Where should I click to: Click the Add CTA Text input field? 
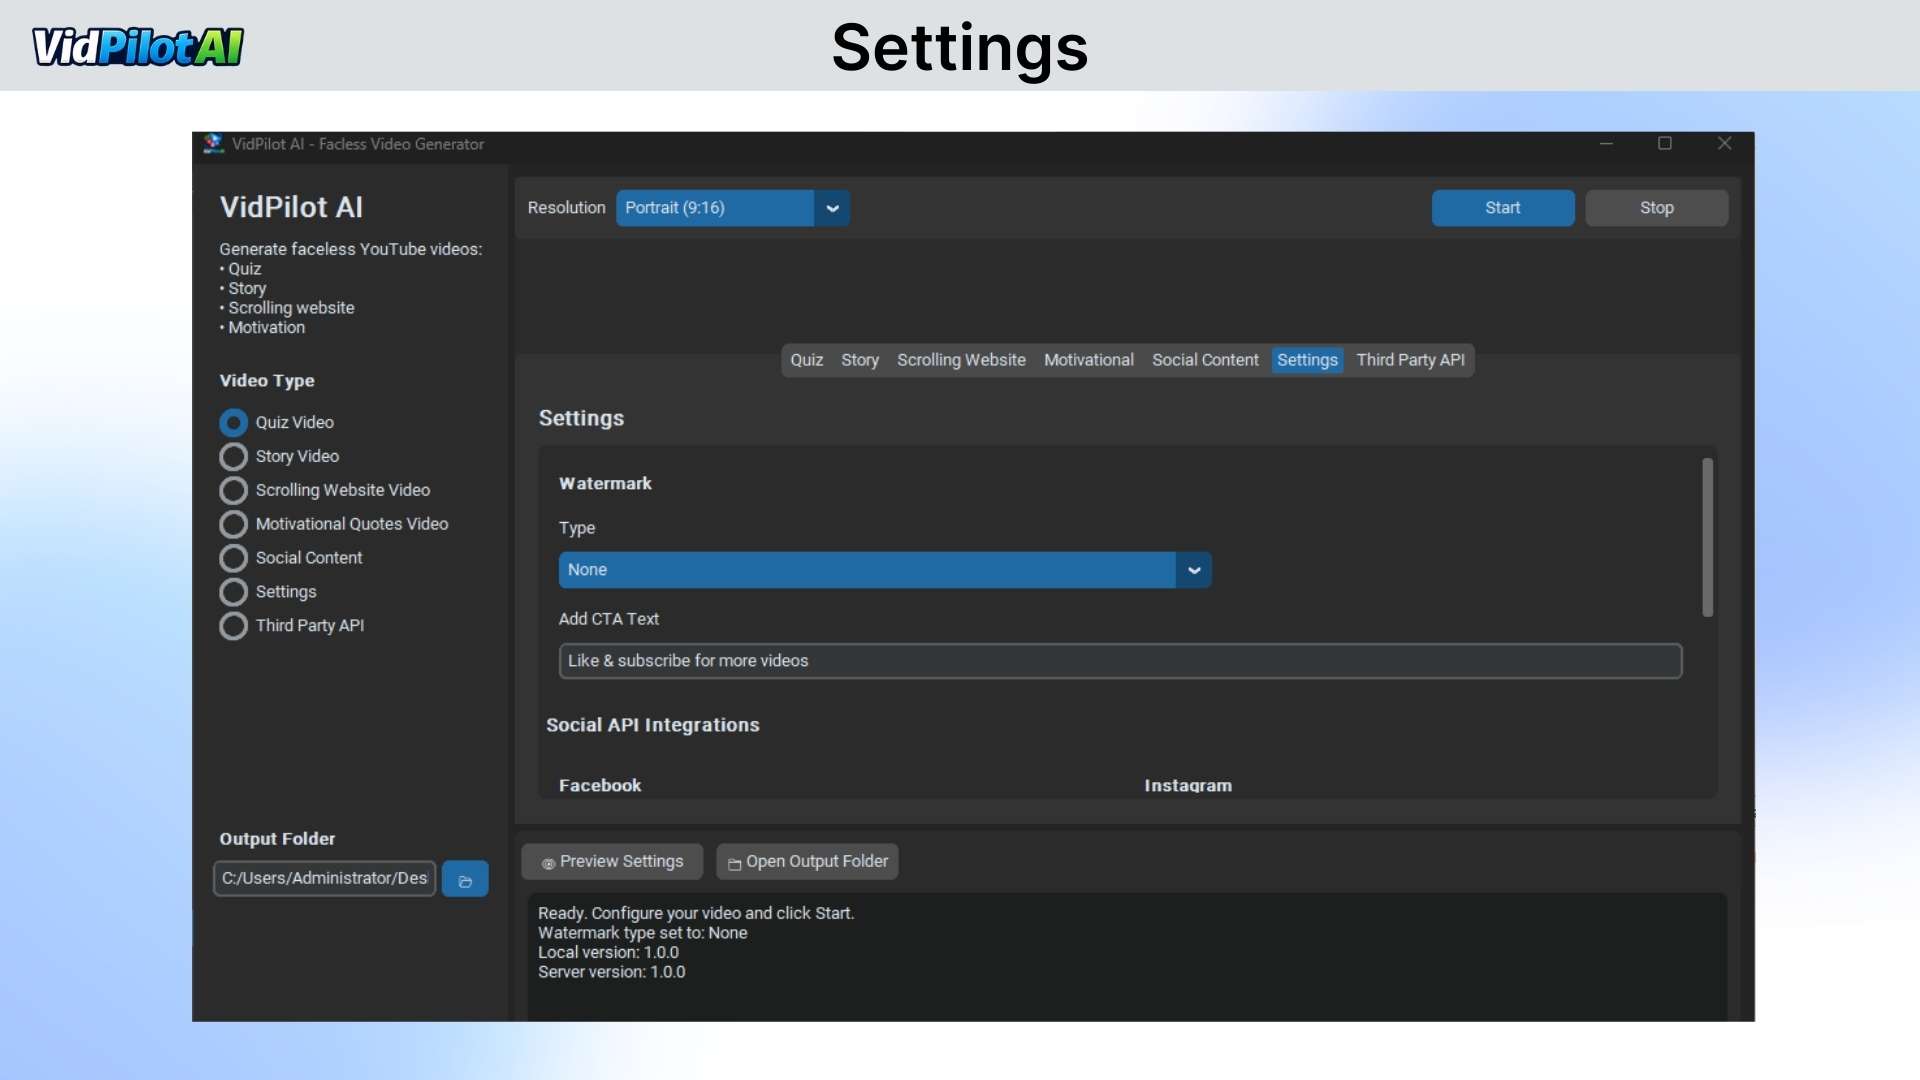[x=1120, y=661]
